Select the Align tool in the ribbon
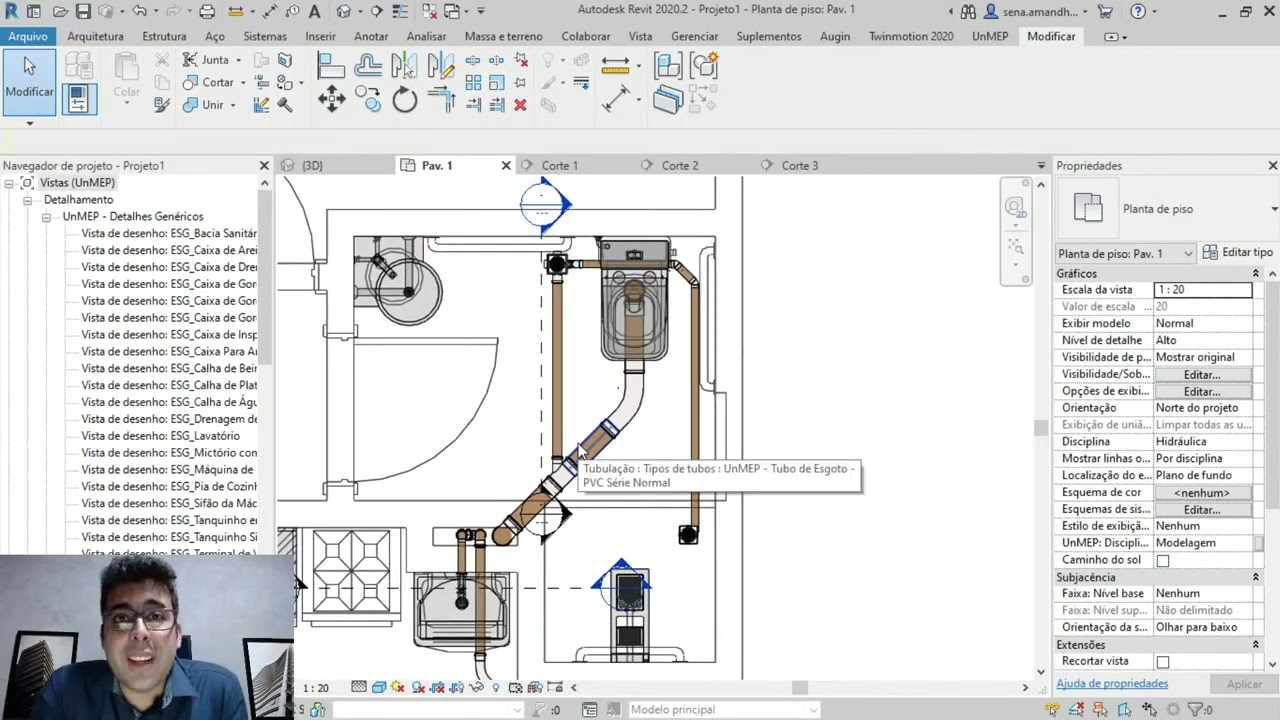Viewport: 1280px width, 720px height. [x=331, y=66]
